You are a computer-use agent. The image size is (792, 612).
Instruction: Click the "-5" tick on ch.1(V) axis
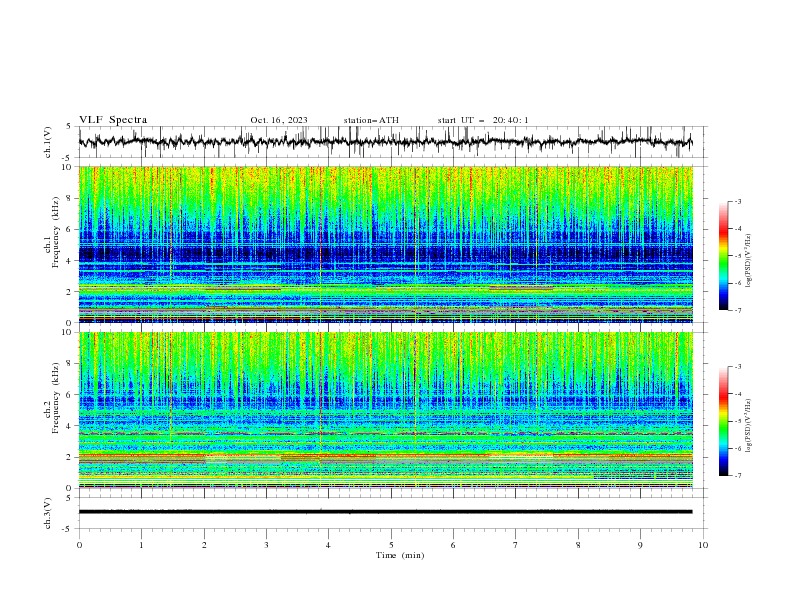click(68, 158)
